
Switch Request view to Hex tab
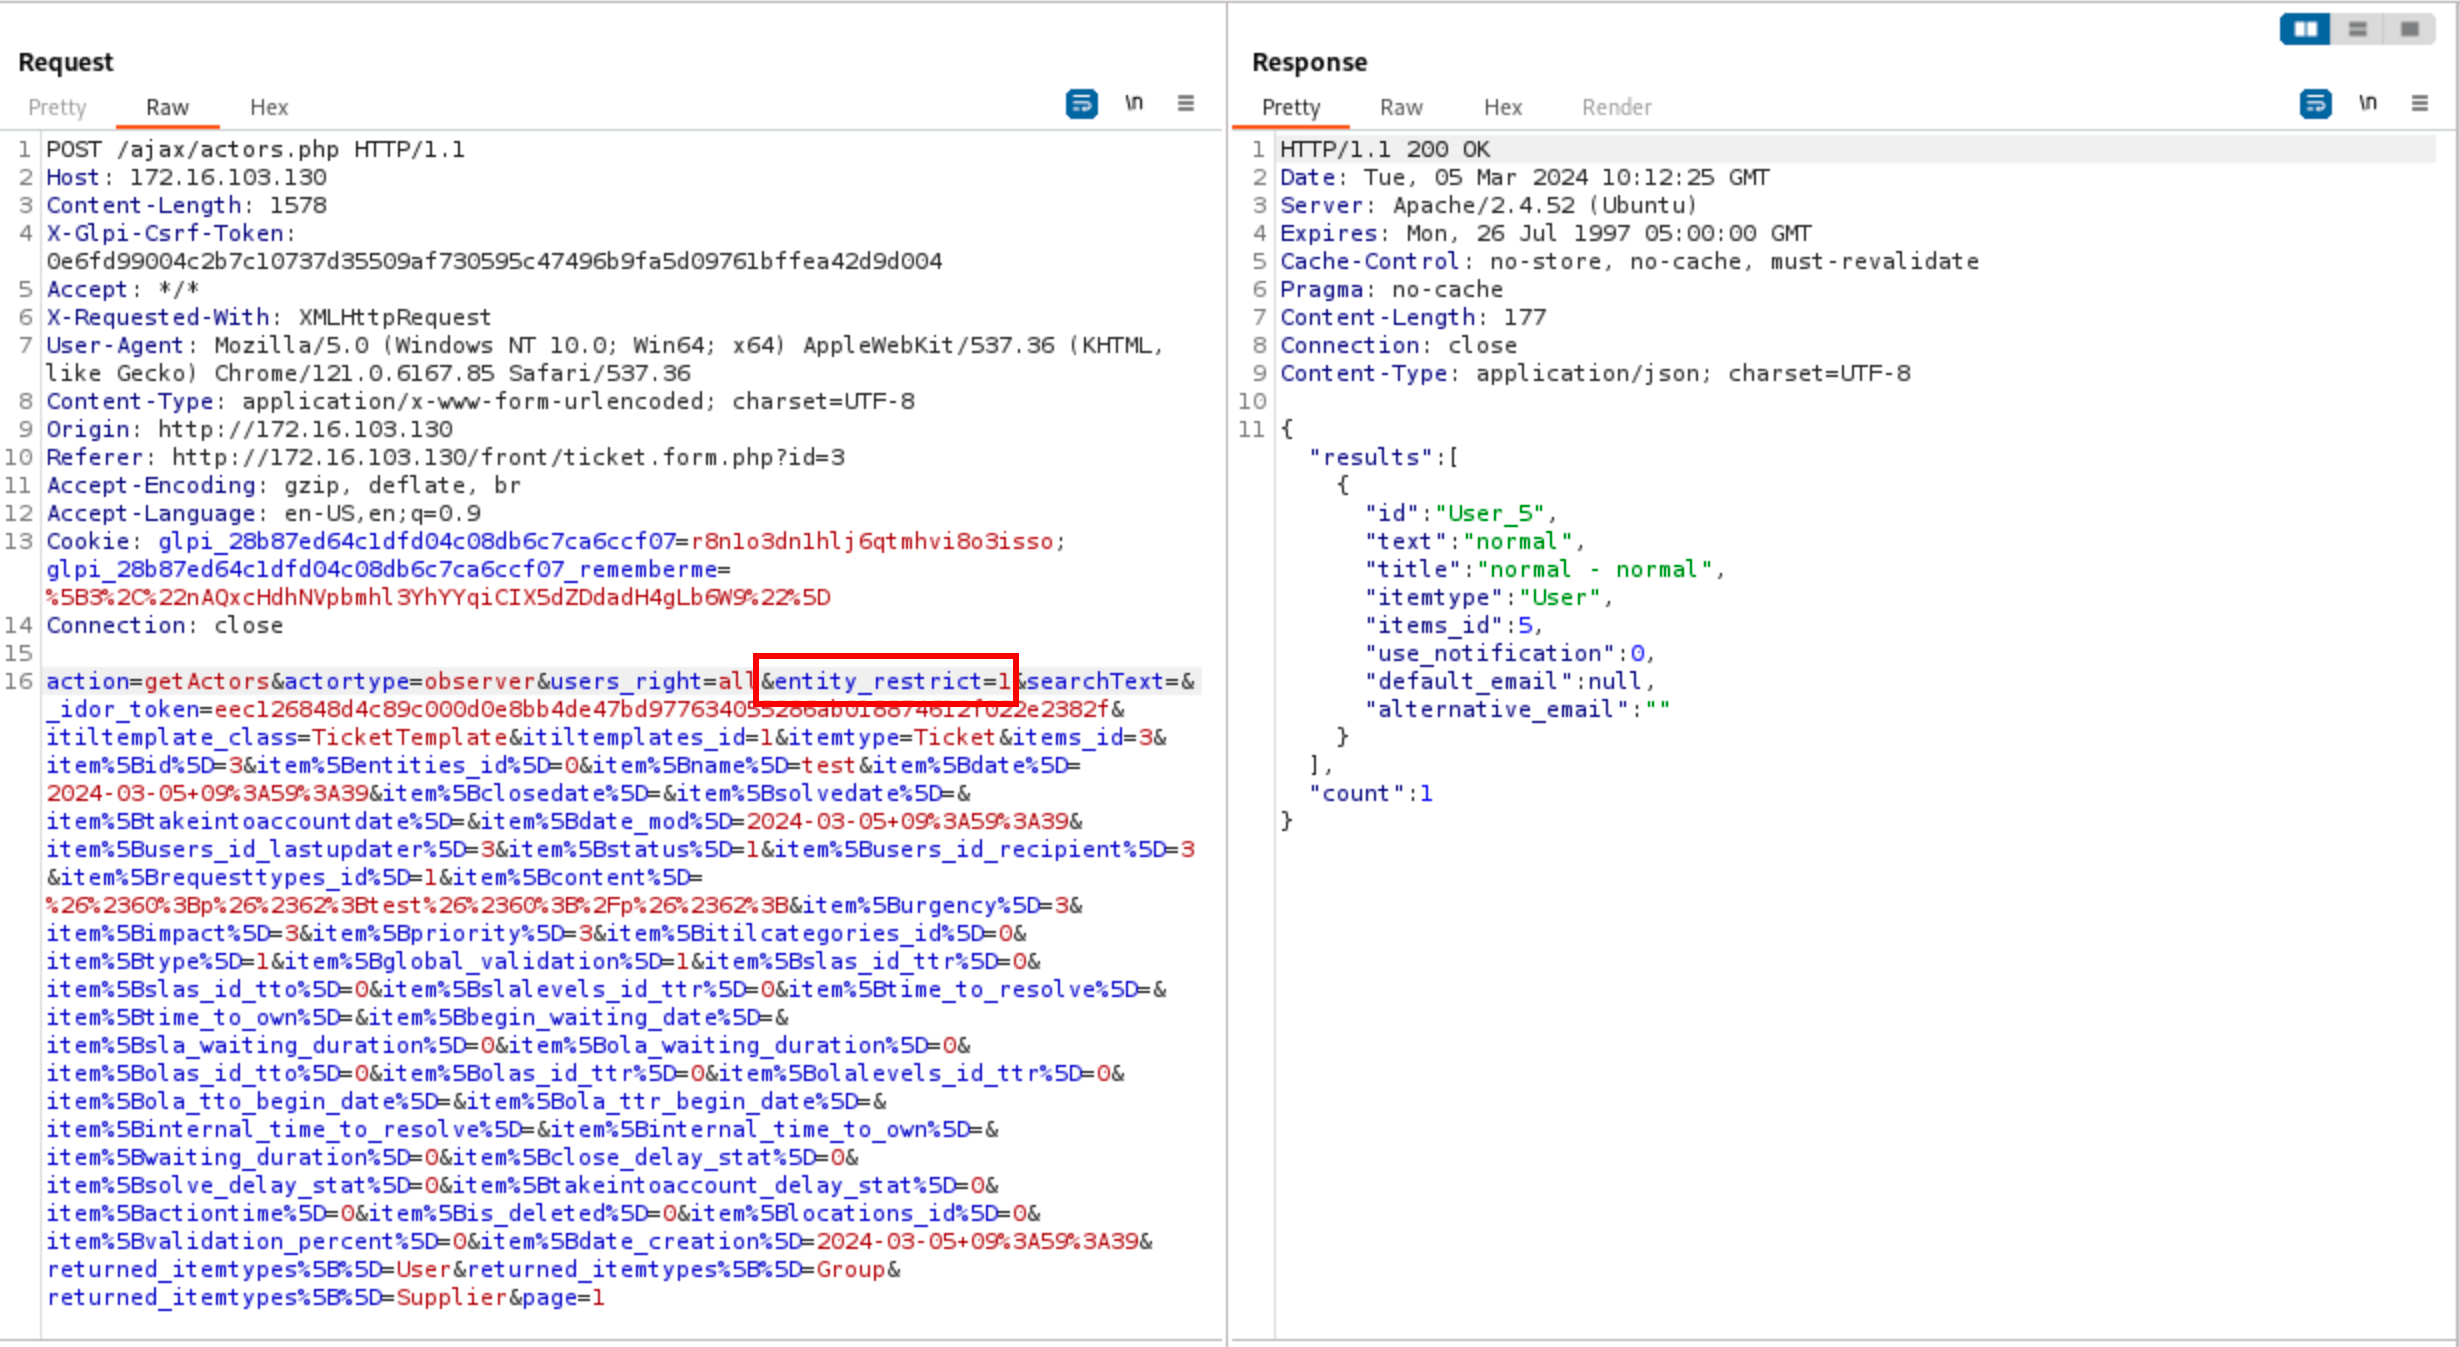tap(269, 107)
